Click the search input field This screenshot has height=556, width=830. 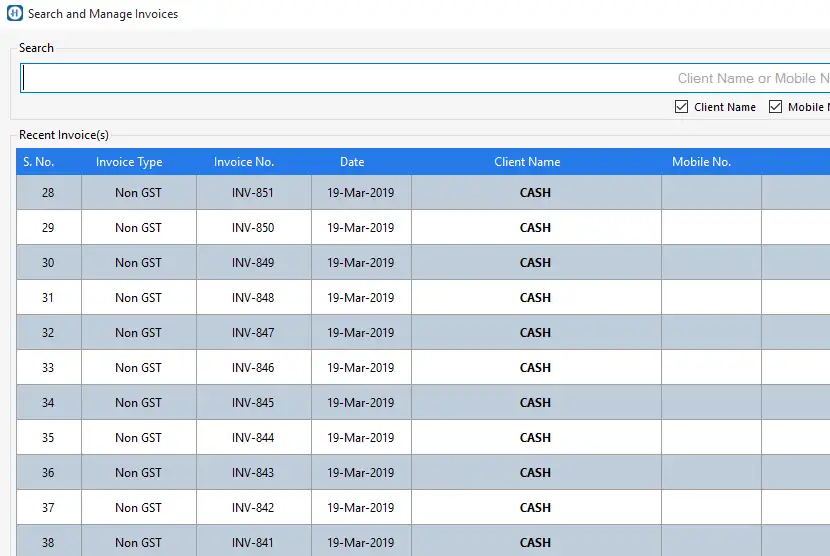pos(400,78)
